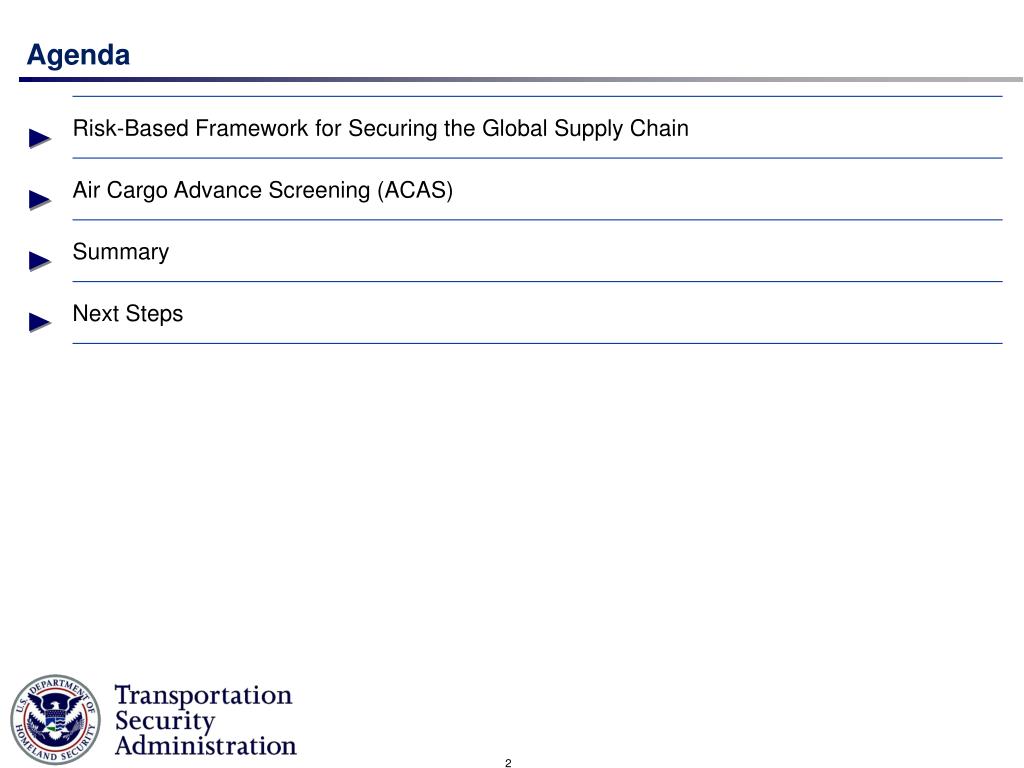Screen dimensions: 1024x768
Task: Click the slide page number 2
Action: point(508,763)
